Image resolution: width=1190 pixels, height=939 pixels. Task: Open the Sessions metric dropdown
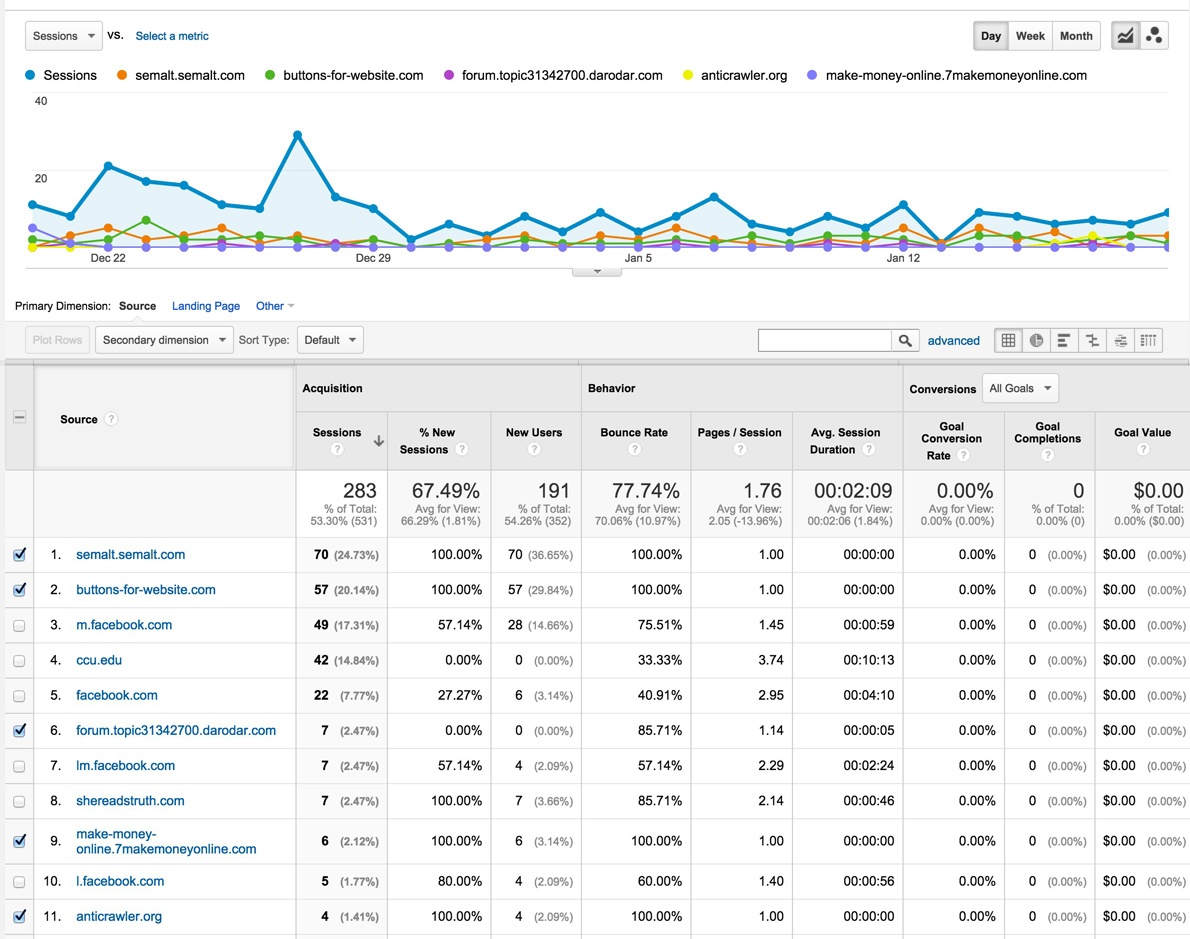(x=63, y=36)
